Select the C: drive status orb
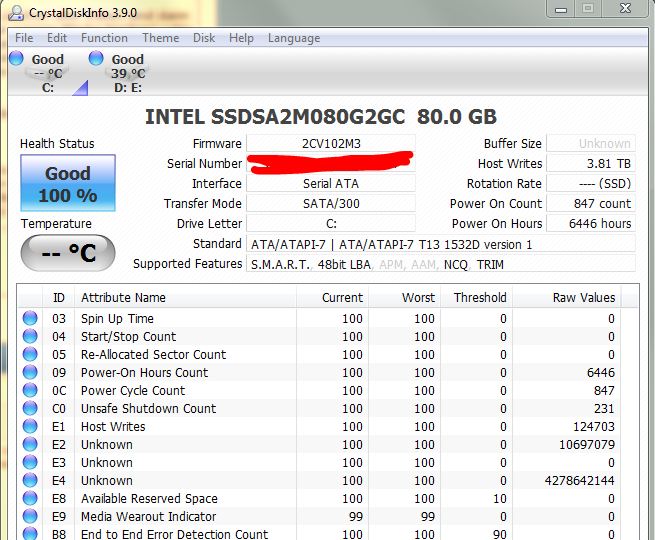This screenshot has height=540, width=655. tap(16, 58)
